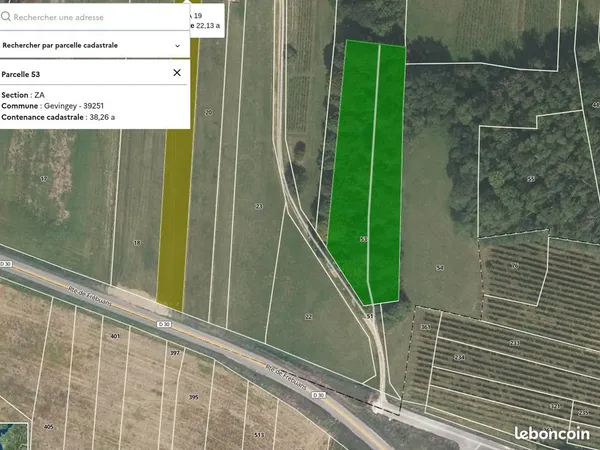The width and height of the screenshot is (600, 450).
Task: Select parcel 18 label
Action: 137,243
